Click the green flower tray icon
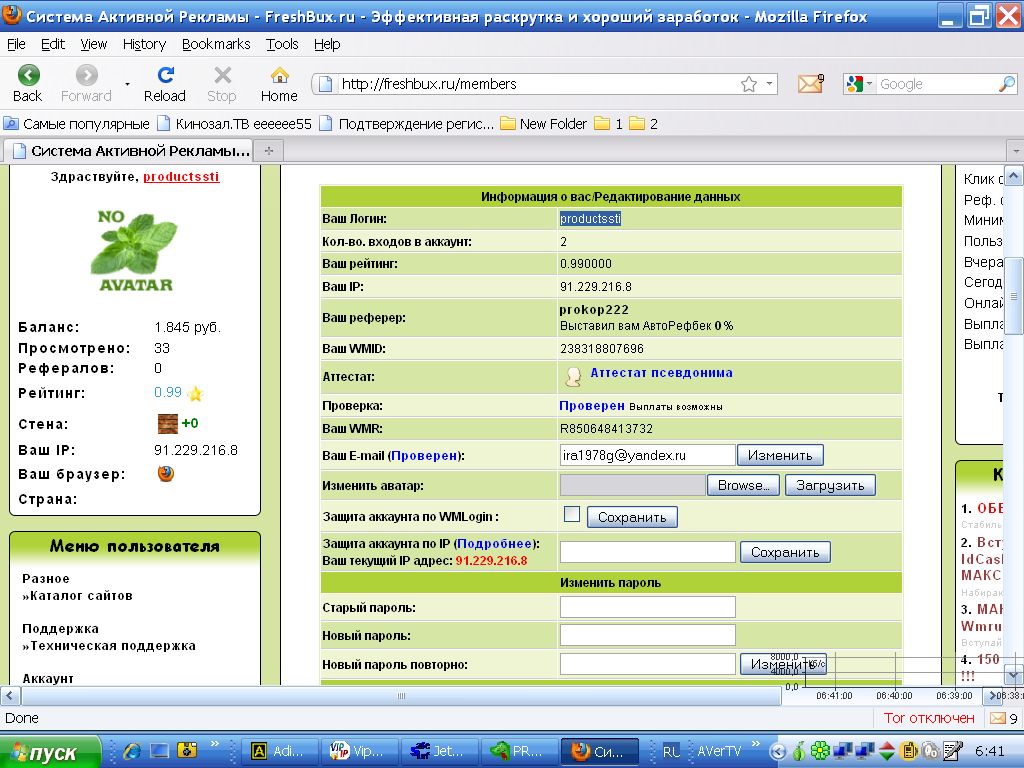This screenshot has height=768, width=1024. 820,751
